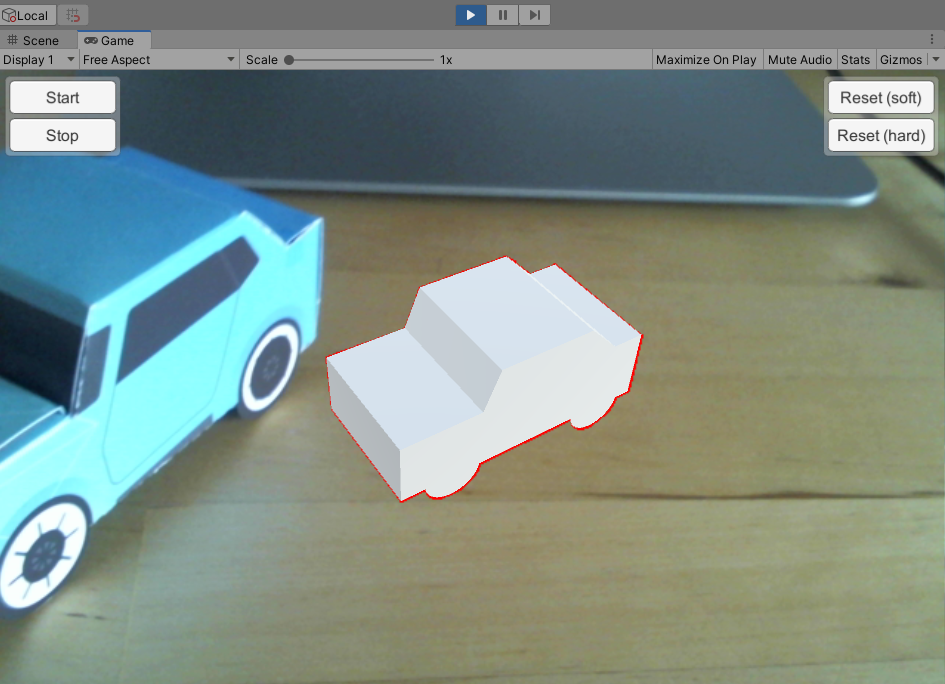Image resolution: width=945 pixels, height=684 pixels.
Task: Open the Gizmos dropdown arrow
Action: tap(936, 60)
